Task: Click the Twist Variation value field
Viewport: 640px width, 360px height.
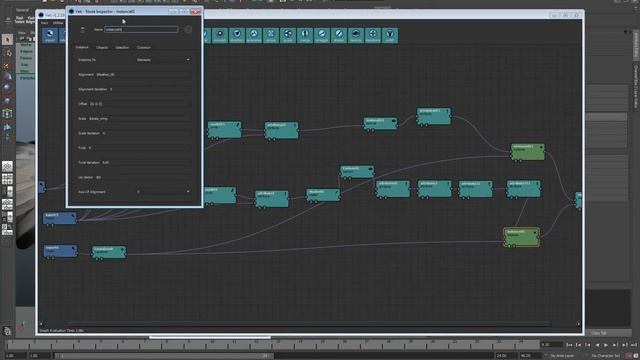Action: 146,162
